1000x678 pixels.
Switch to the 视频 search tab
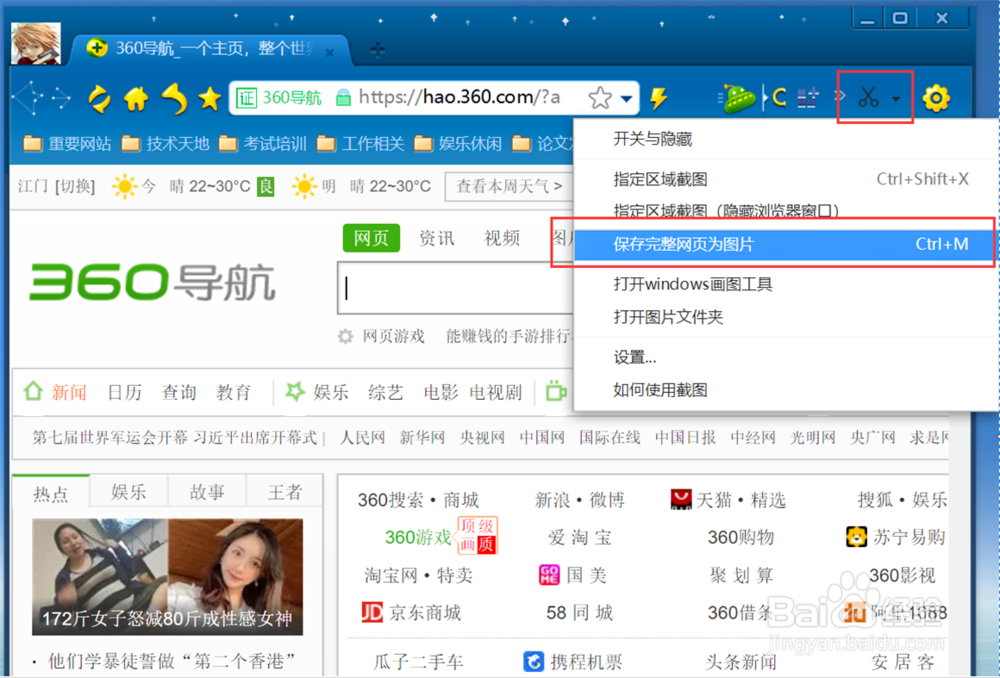pos(503,238)
